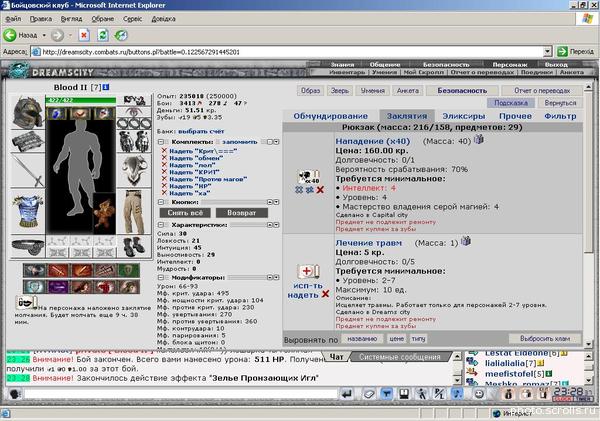
Task: Click the выбрать счет bank link
Action: pos(201,131)
